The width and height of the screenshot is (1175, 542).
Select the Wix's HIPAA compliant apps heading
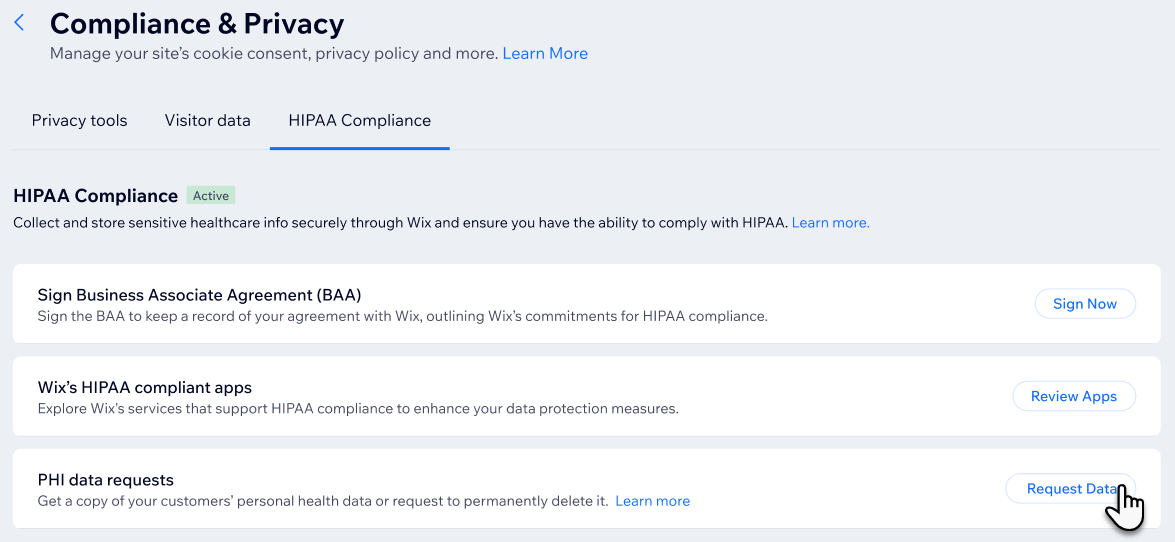point(144,387)
